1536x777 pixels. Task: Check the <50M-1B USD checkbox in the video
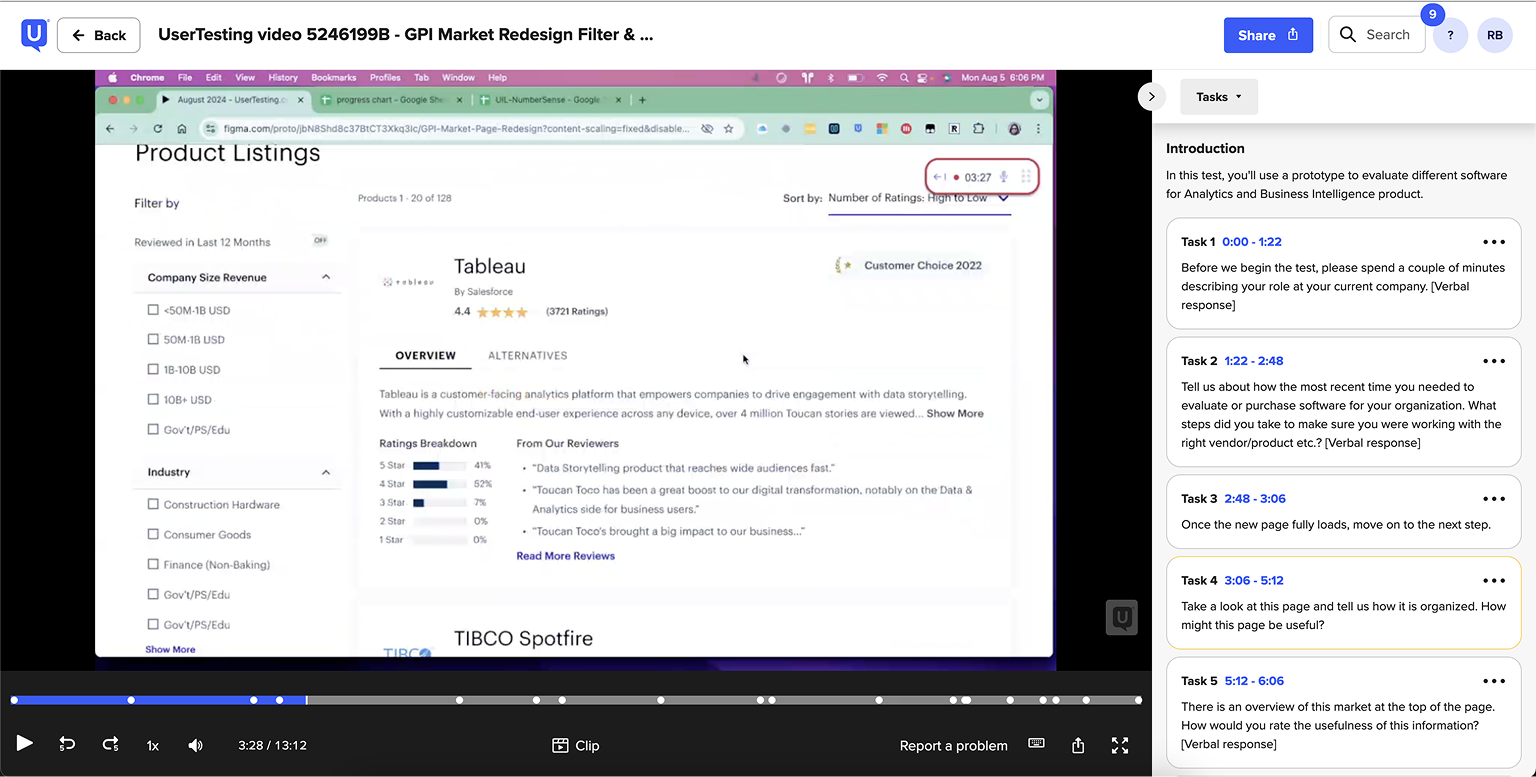click(153, 310)
